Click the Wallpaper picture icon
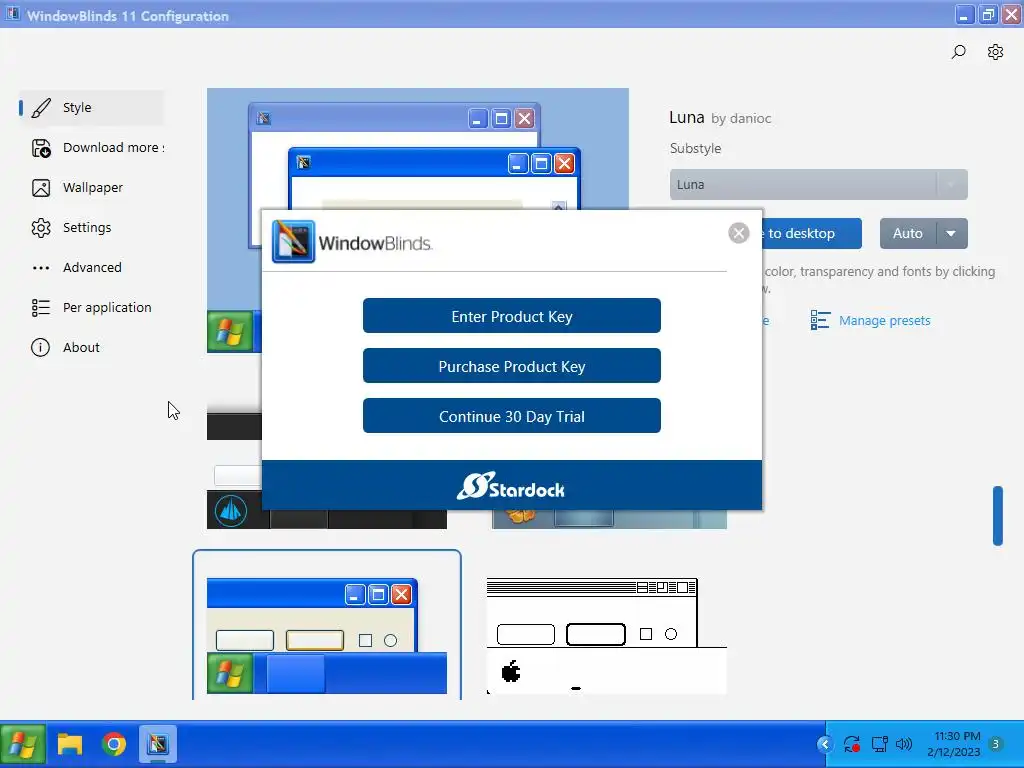Viewport: 1024px width, 768px height. (x=41, y=188)
